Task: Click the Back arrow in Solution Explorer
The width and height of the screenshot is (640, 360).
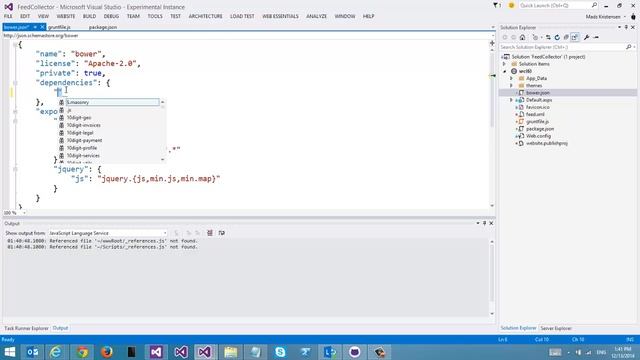Action: [x=505, y=37]
